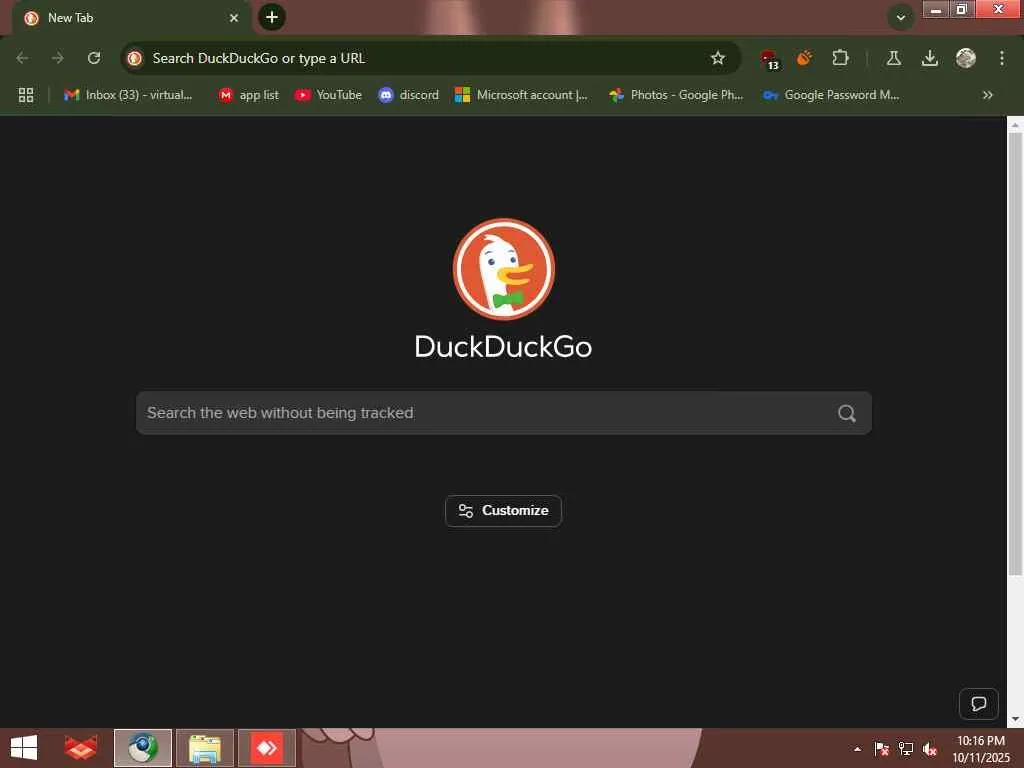Open the Microsoft account bookmark
The height and width of the screenshot is (768, 1024).
tap(521, 95)
